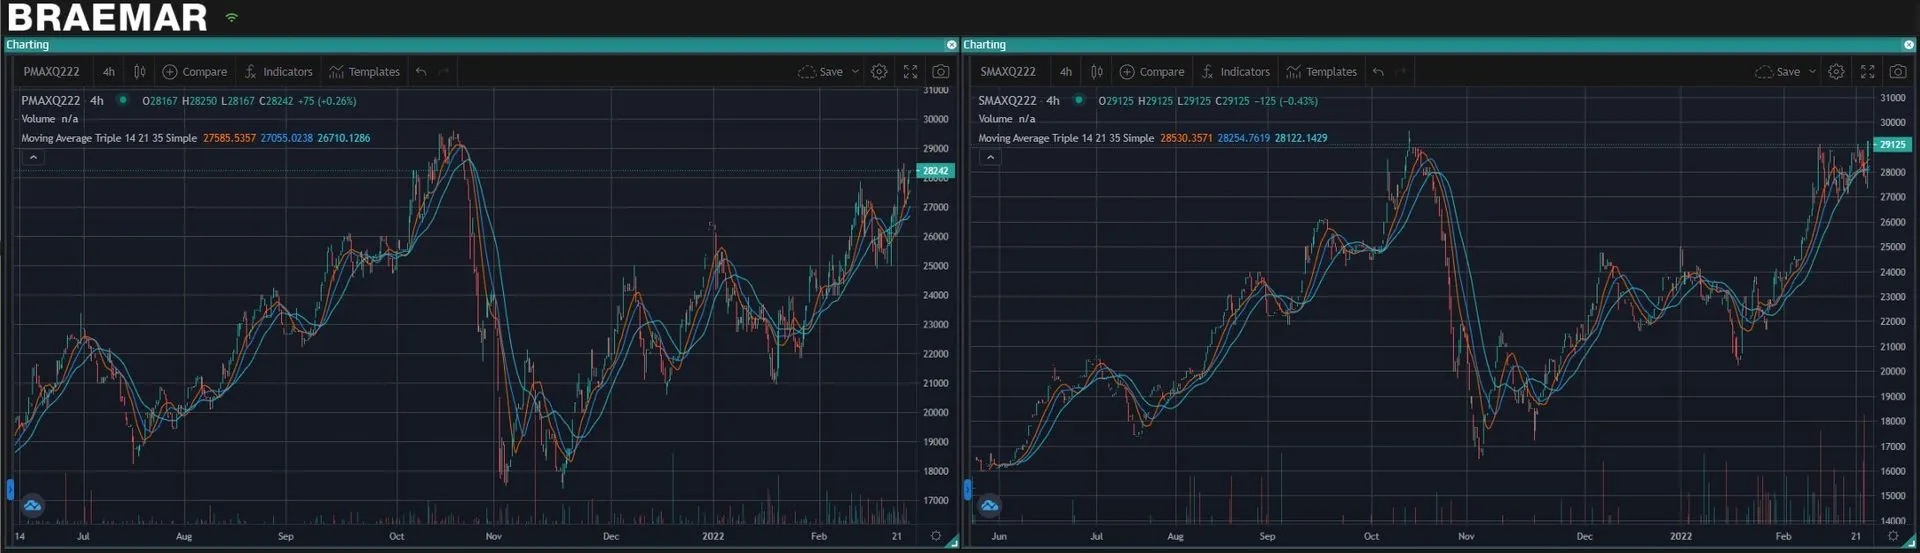Click blue cloud logo in left chart

pyautogui.click(x=32, y=505)
